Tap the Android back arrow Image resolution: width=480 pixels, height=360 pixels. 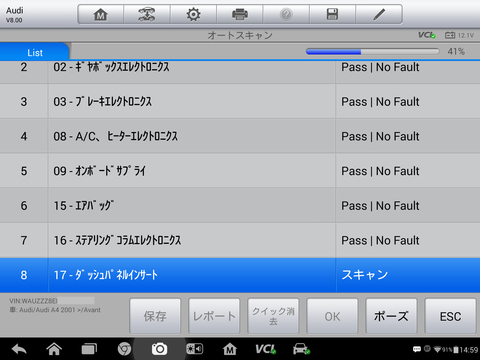tap(19, 349)
